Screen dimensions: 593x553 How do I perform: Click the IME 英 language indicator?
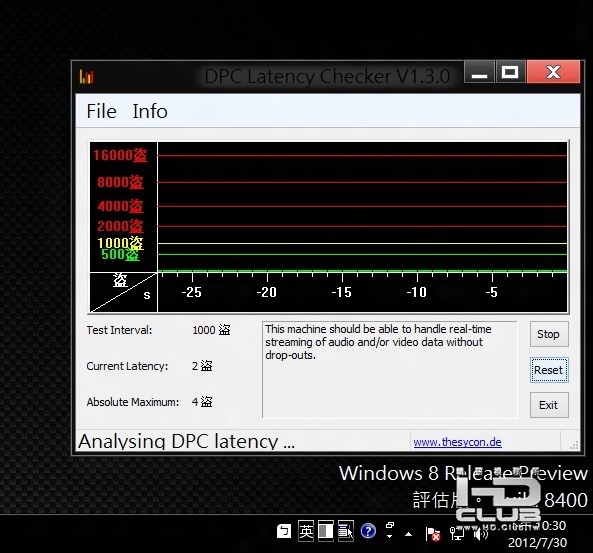click(306, 531)
